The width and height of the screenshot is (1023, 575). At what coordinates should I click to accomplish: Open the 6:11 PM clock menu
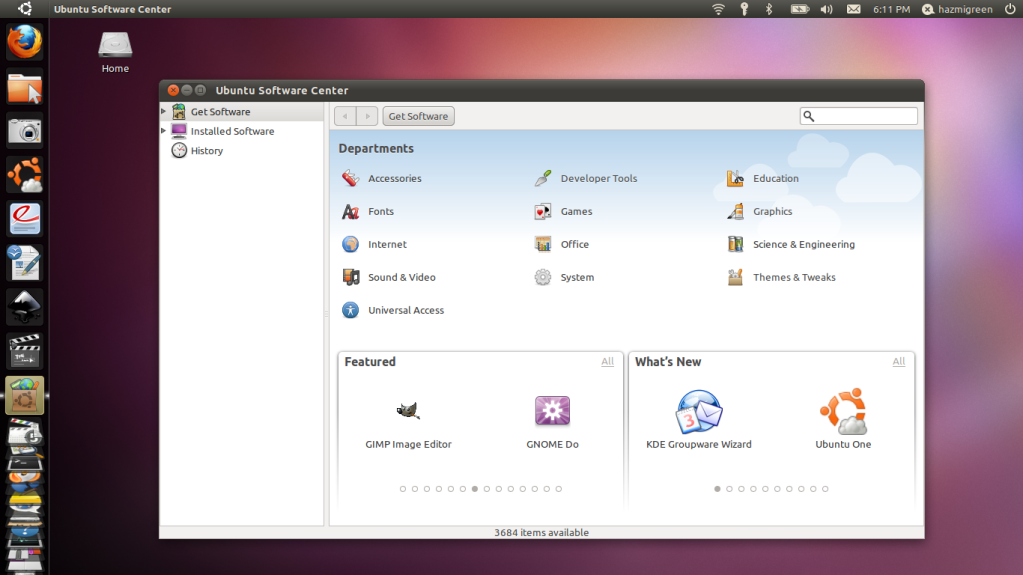click(x=891, y=9)
